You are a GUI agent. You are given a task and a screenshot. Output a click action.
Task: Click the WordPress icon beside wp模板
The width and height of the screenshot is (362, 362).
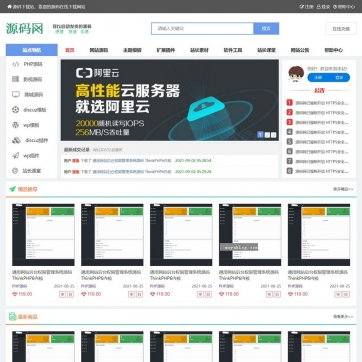point(16,125)
